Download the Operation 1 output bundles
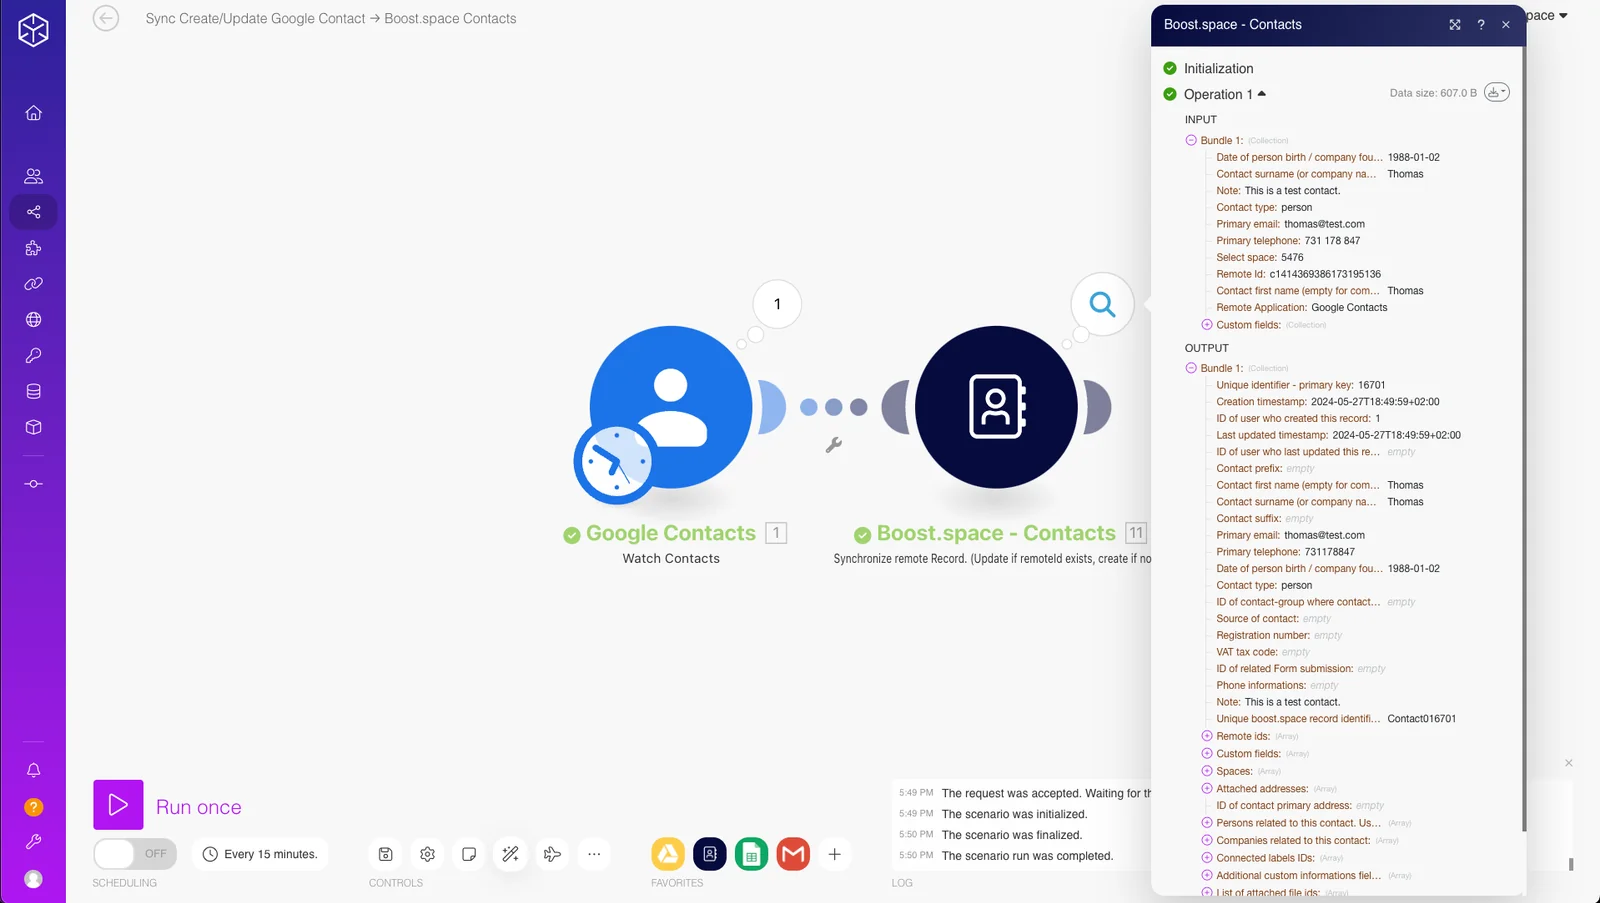1600x903 pixels. pos(1496,92)
